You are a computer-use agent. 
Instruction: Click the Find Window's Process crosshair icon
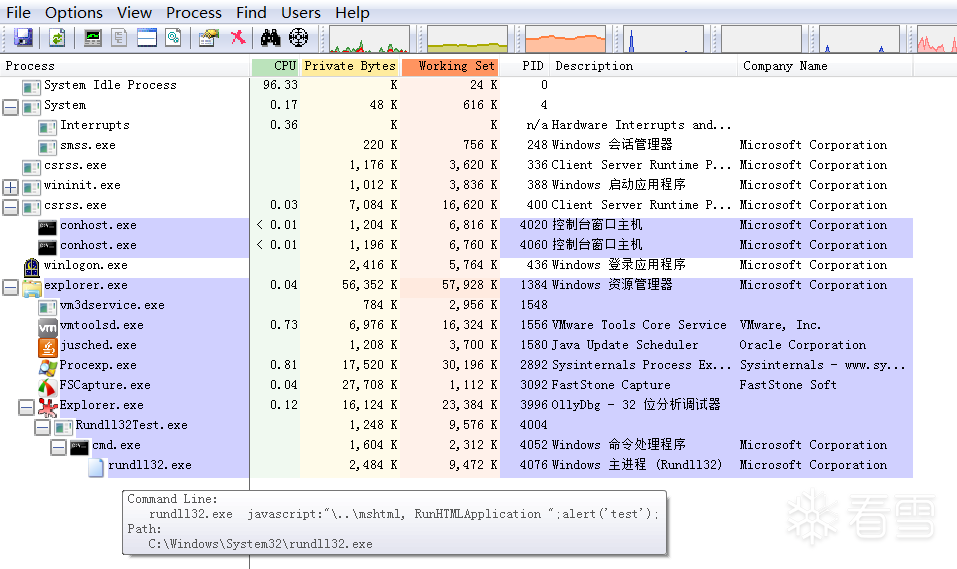(298, 38)
